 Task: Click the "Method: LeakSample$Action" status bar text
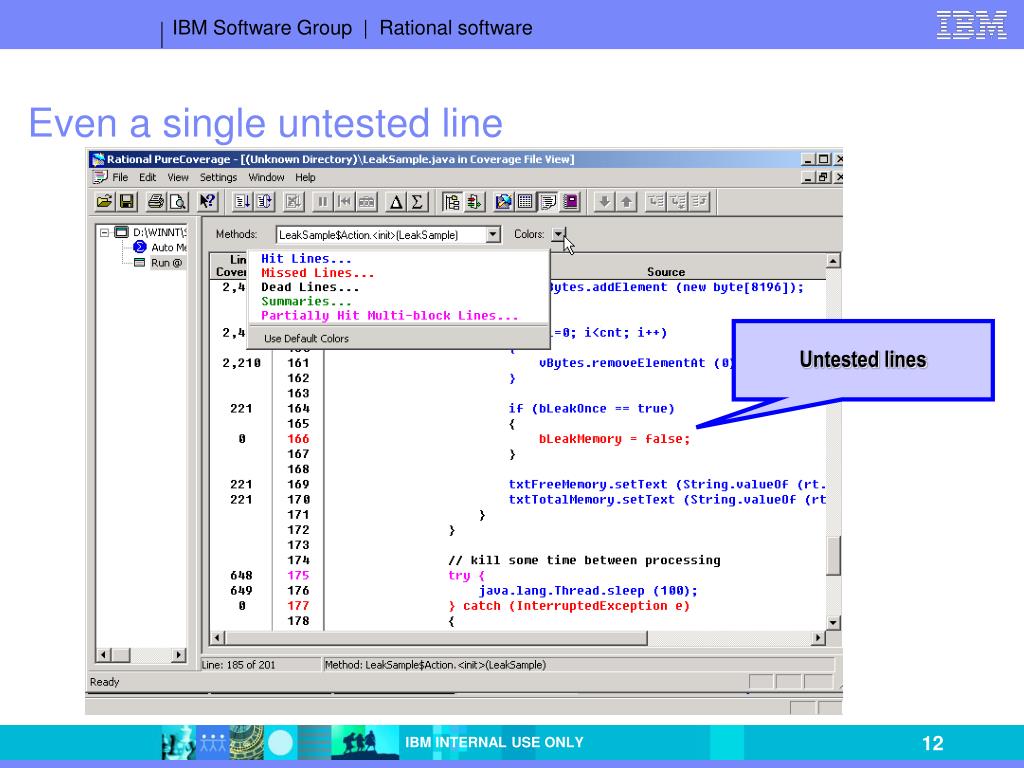point(435,665)
